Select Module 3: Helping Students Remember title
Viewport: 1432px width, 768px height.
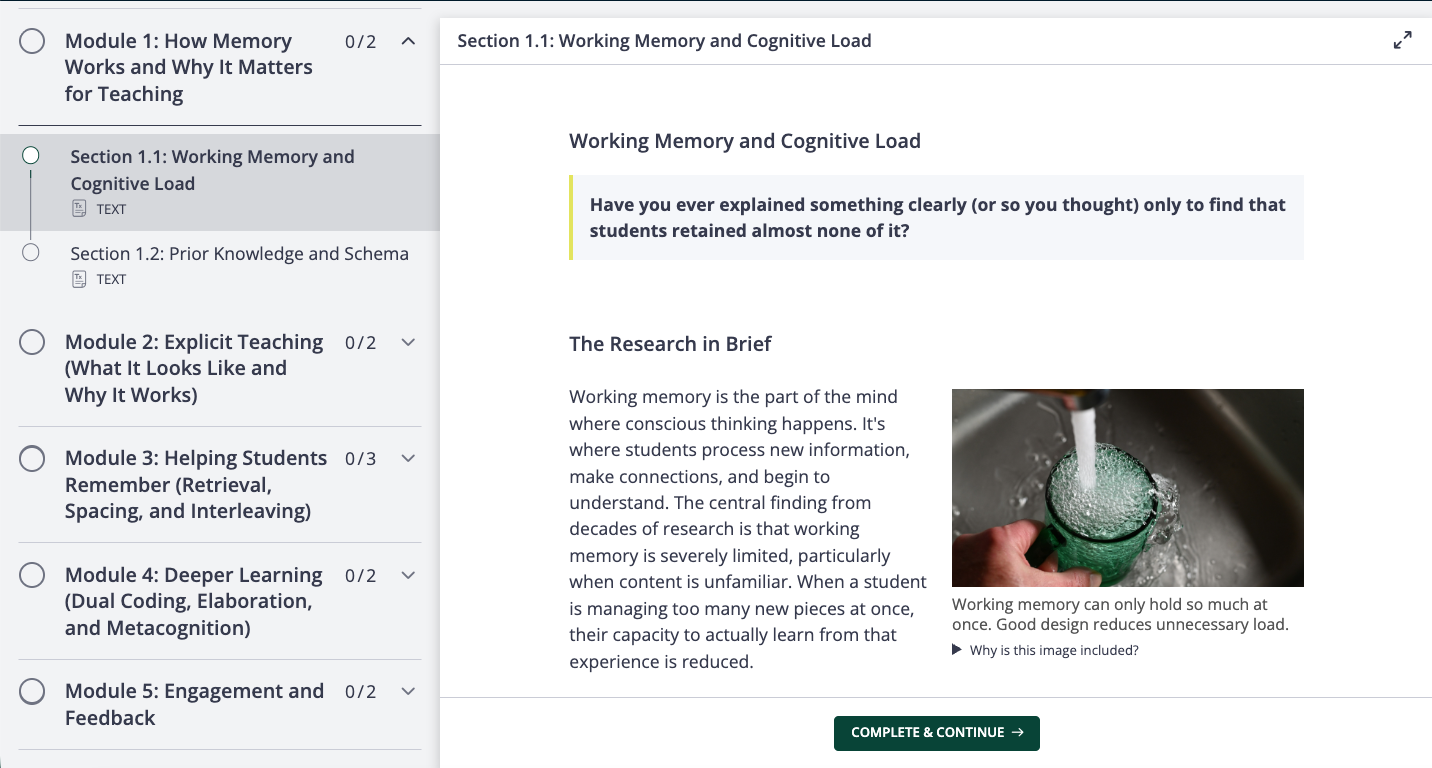point(196,484)
